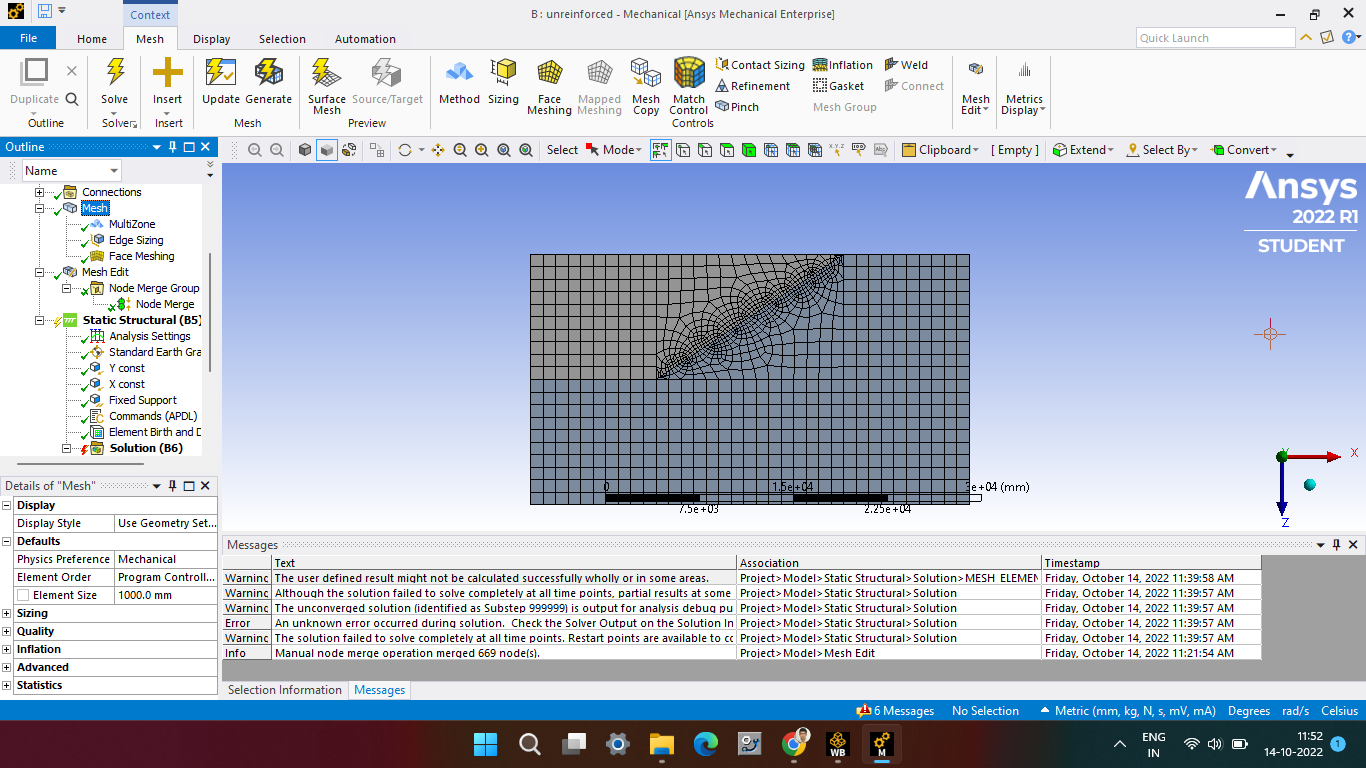Expand the Sizing section in Details
This screenshot has height=768, width=1366.
7,614
